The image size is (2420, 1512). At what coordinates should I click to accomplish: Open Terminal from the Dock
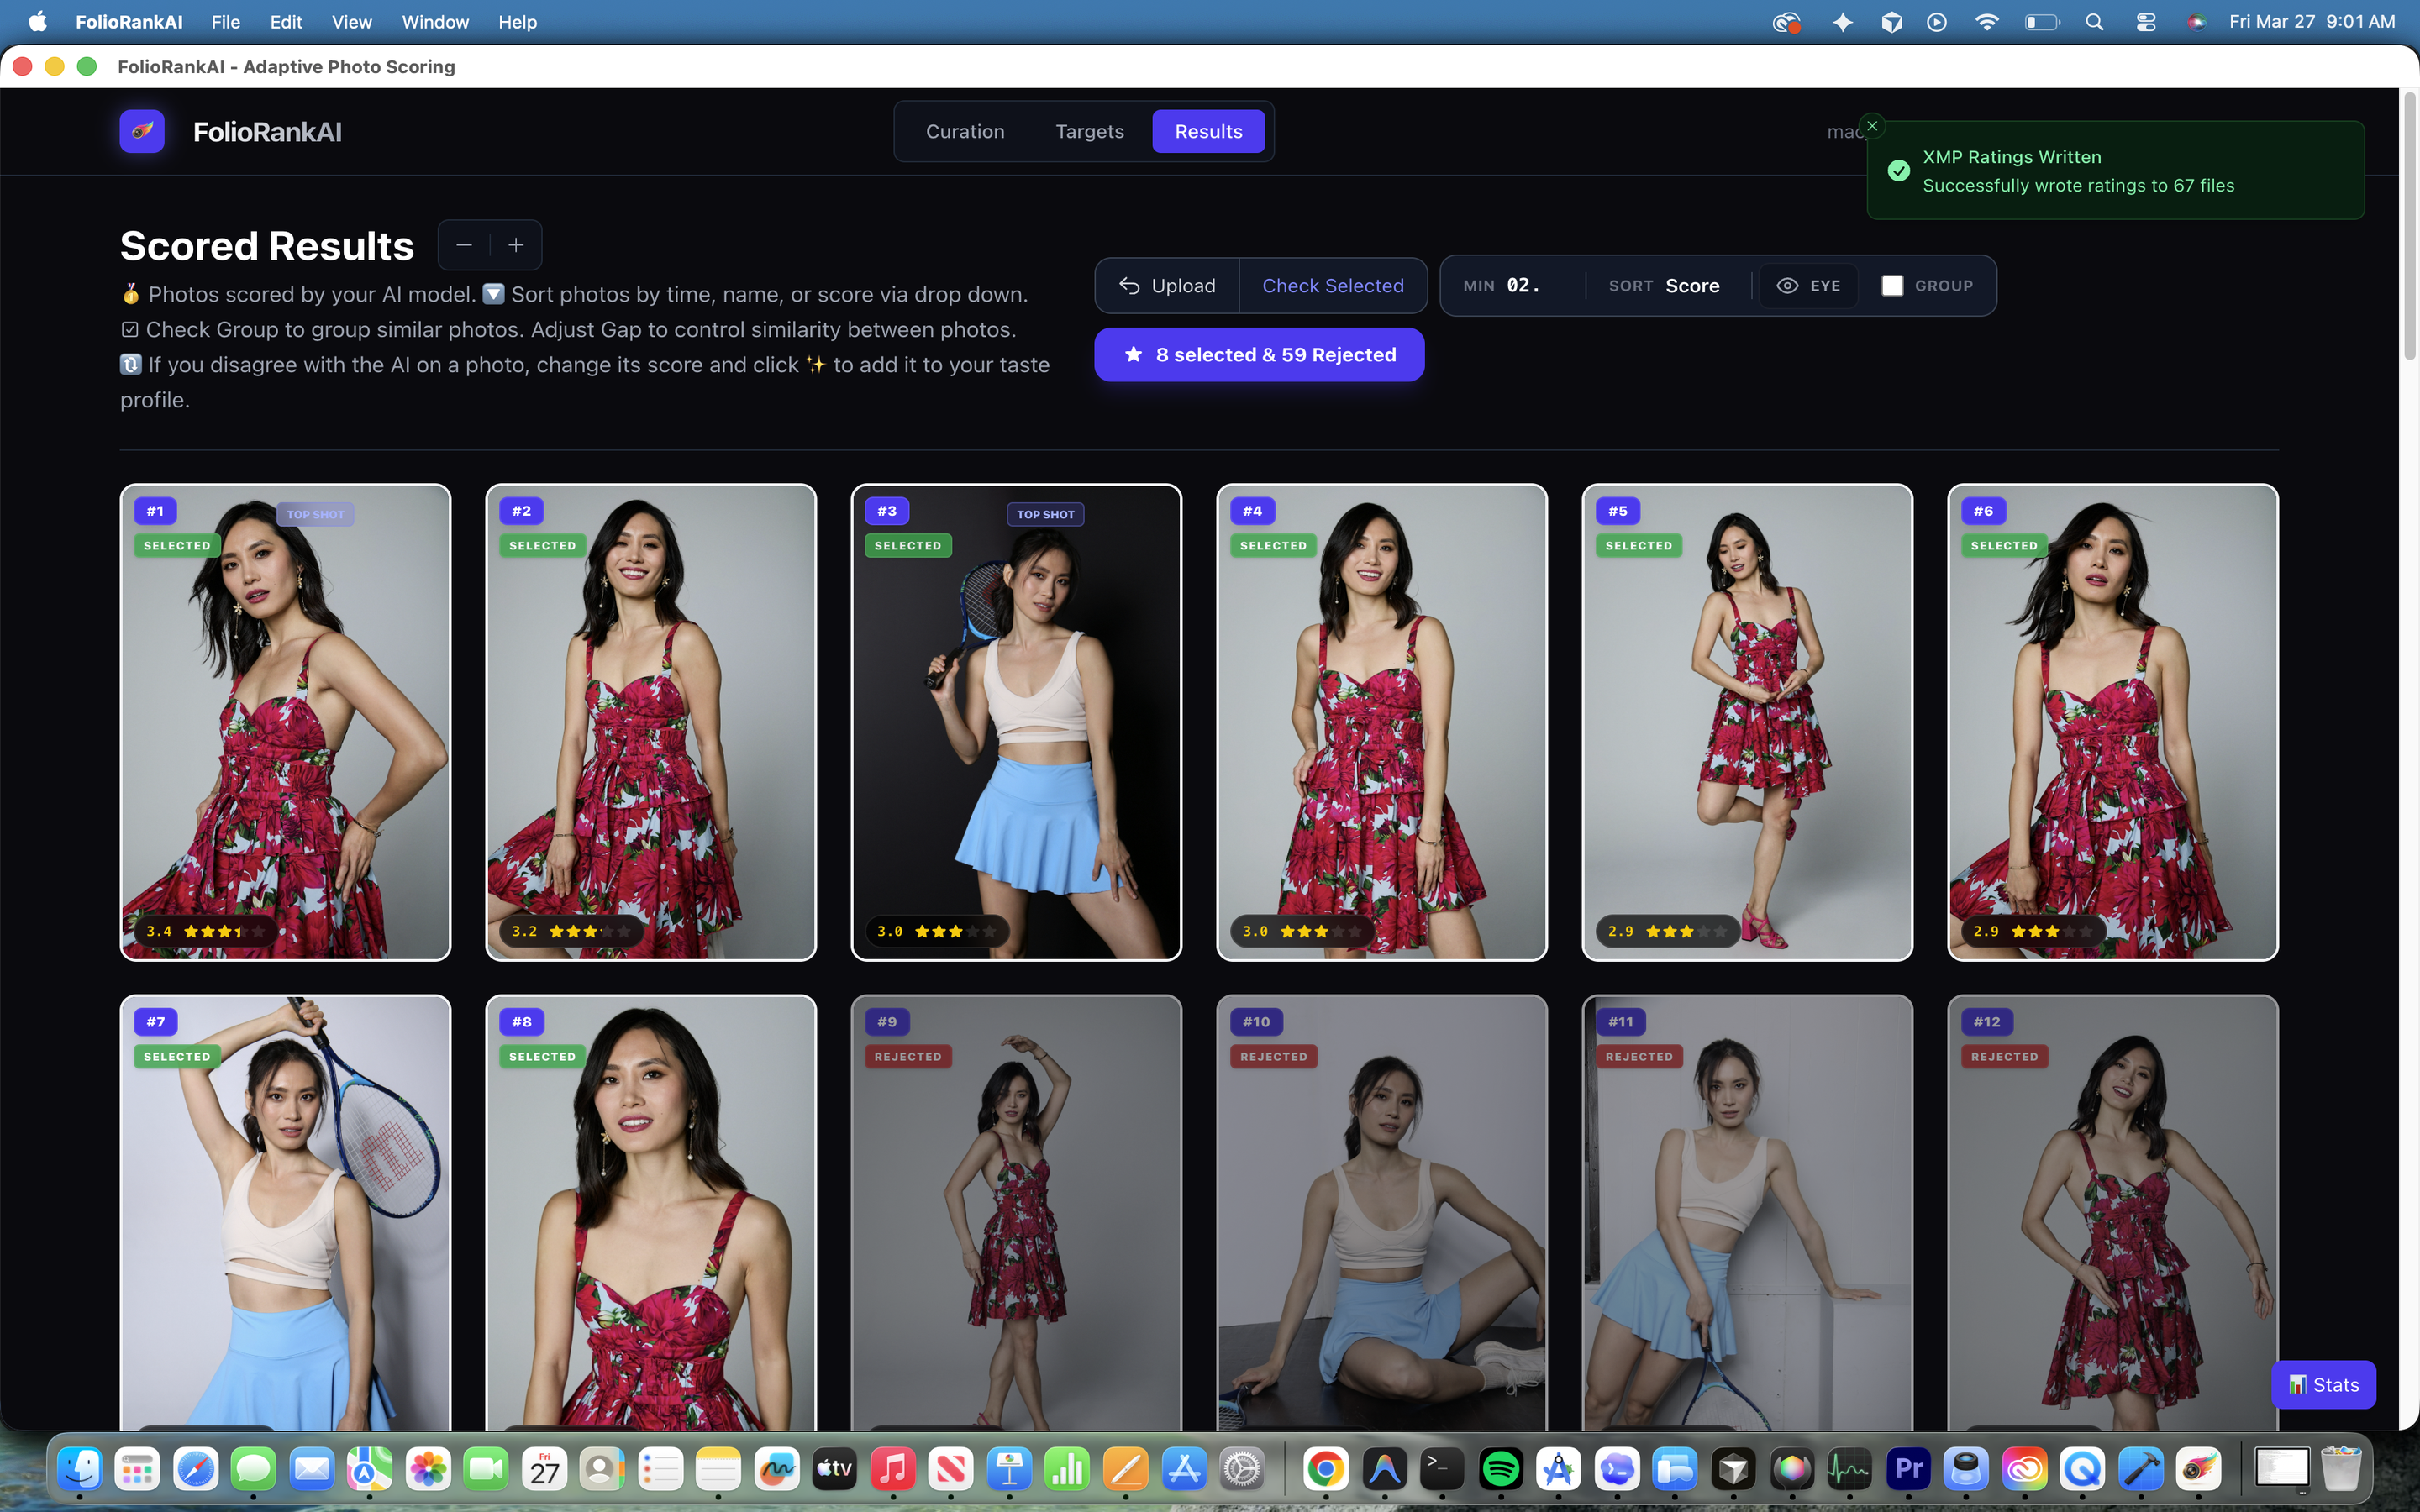pos(1442,1469)
